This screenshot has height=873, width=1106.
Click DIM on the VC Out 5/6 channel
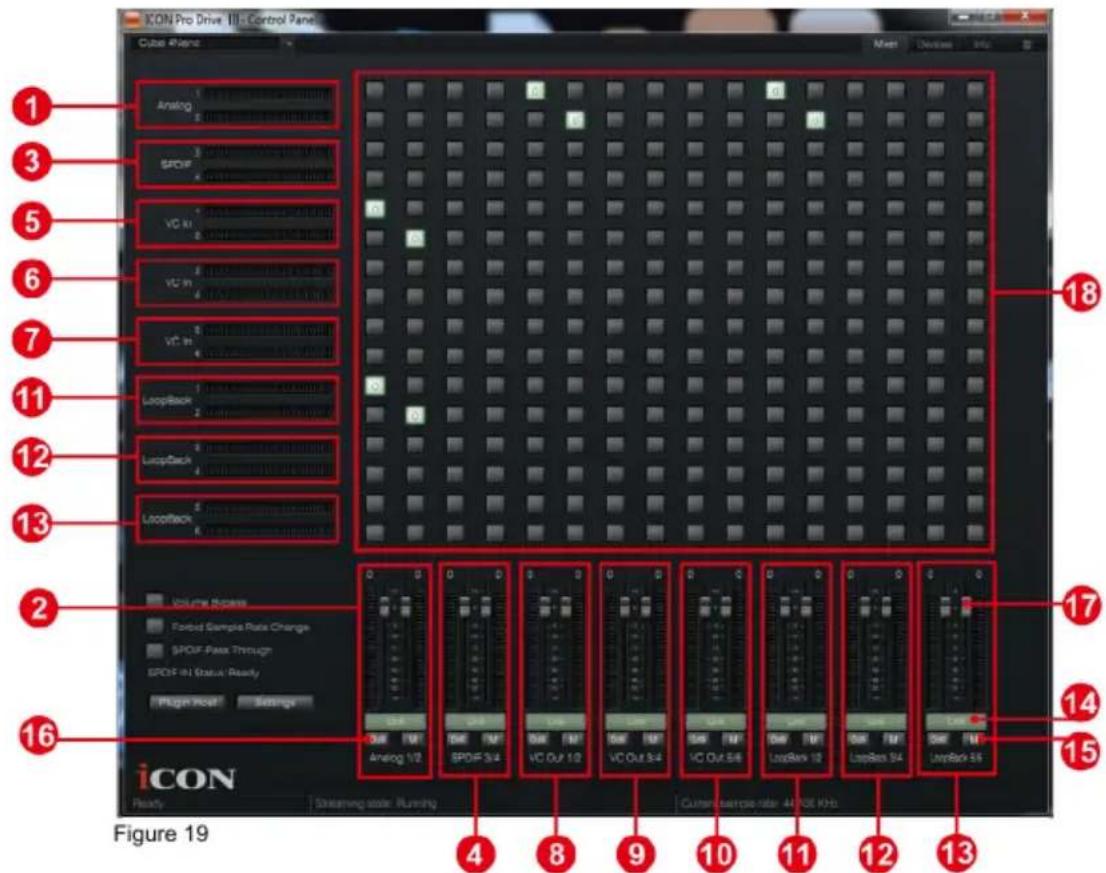pyautogui.click(x=698, y=739)
